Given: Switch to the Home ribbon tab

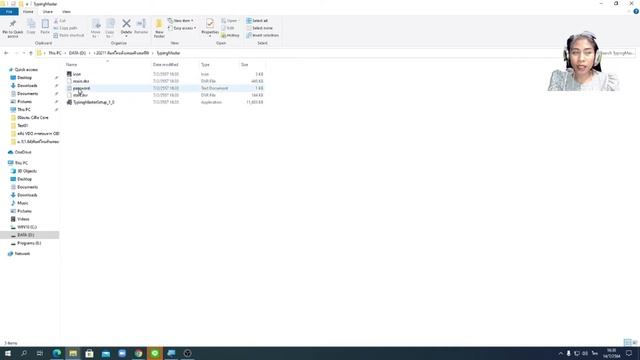Looking at the screenshot, I should pyautogui.click(x=28, y=12).
